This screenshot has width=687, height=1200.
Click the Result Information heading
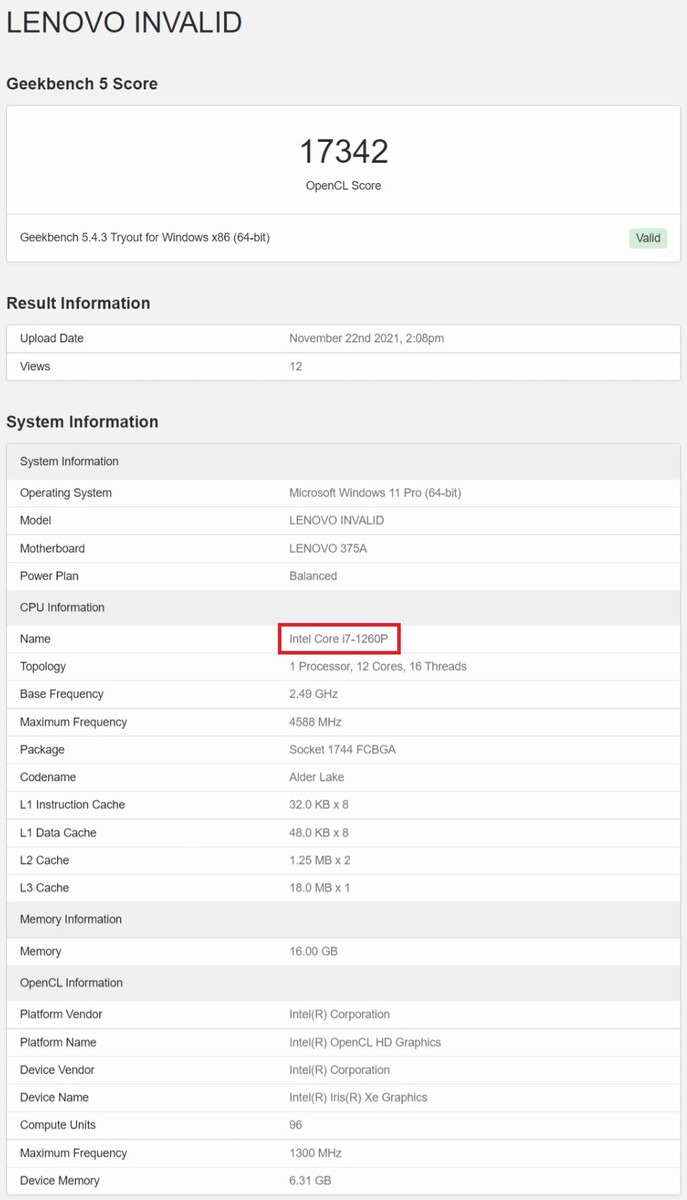coord(78,303)
